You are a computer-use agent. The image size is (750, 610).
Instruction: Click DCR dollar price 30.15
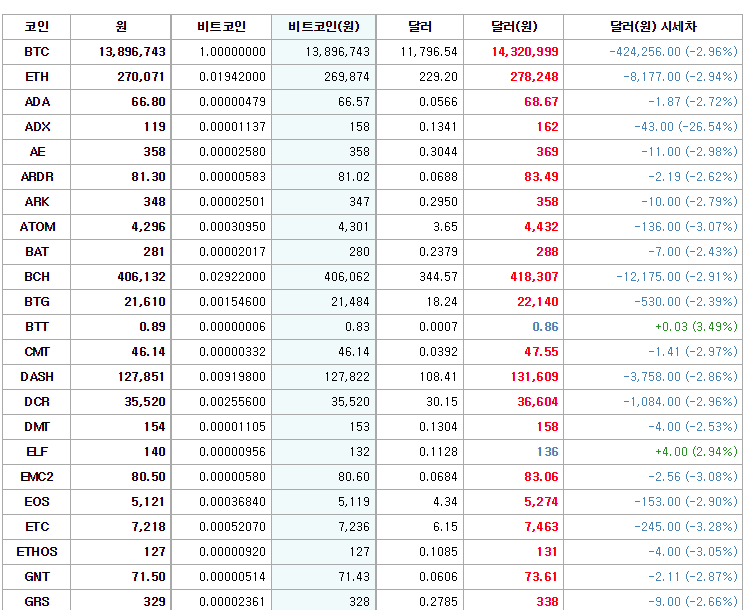[442, 401]
